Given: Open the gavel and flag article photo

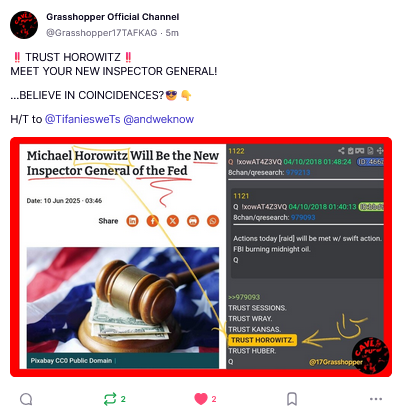Looking at the screenshot, I should [123, 300].
